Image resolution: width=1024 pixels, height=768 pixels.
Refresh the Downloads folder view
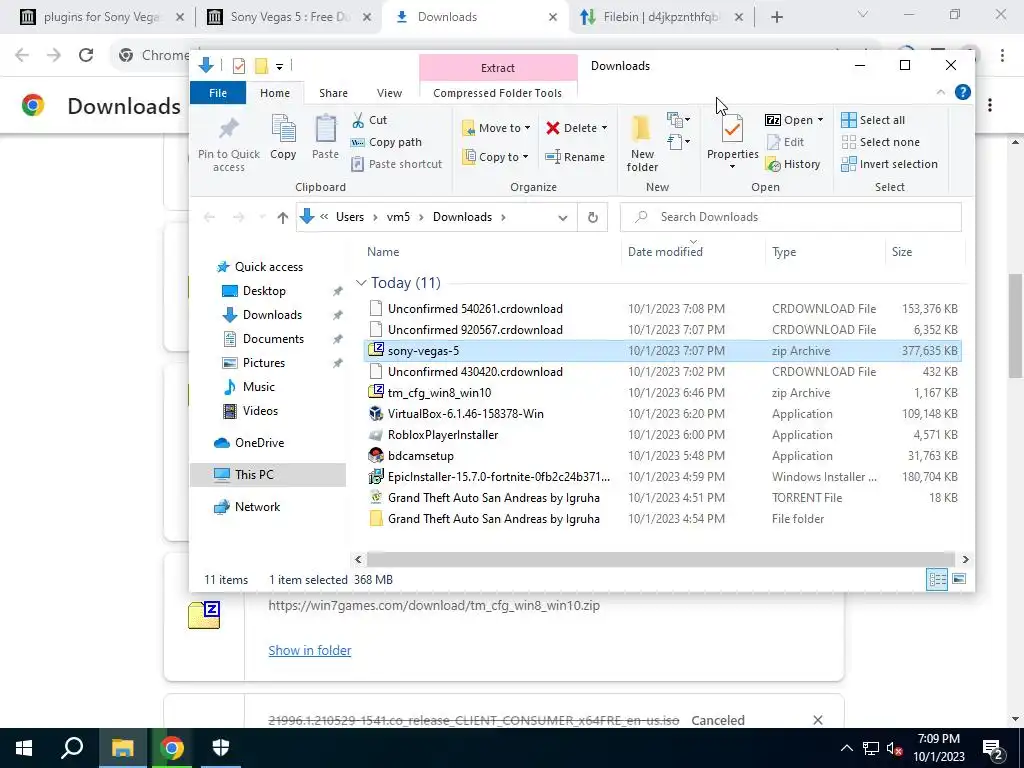592,217
